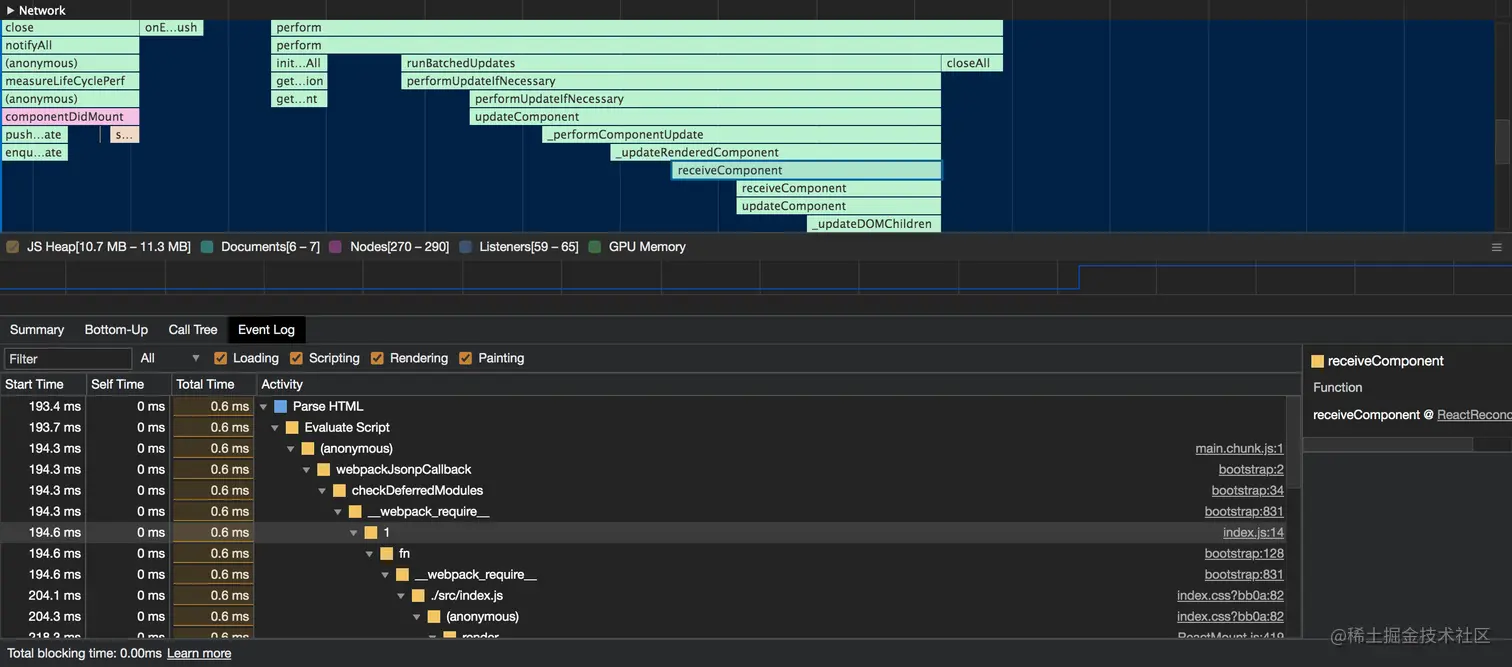Collapse the Parse HTML row
The image size is (1512, 667).
(264, 407)
